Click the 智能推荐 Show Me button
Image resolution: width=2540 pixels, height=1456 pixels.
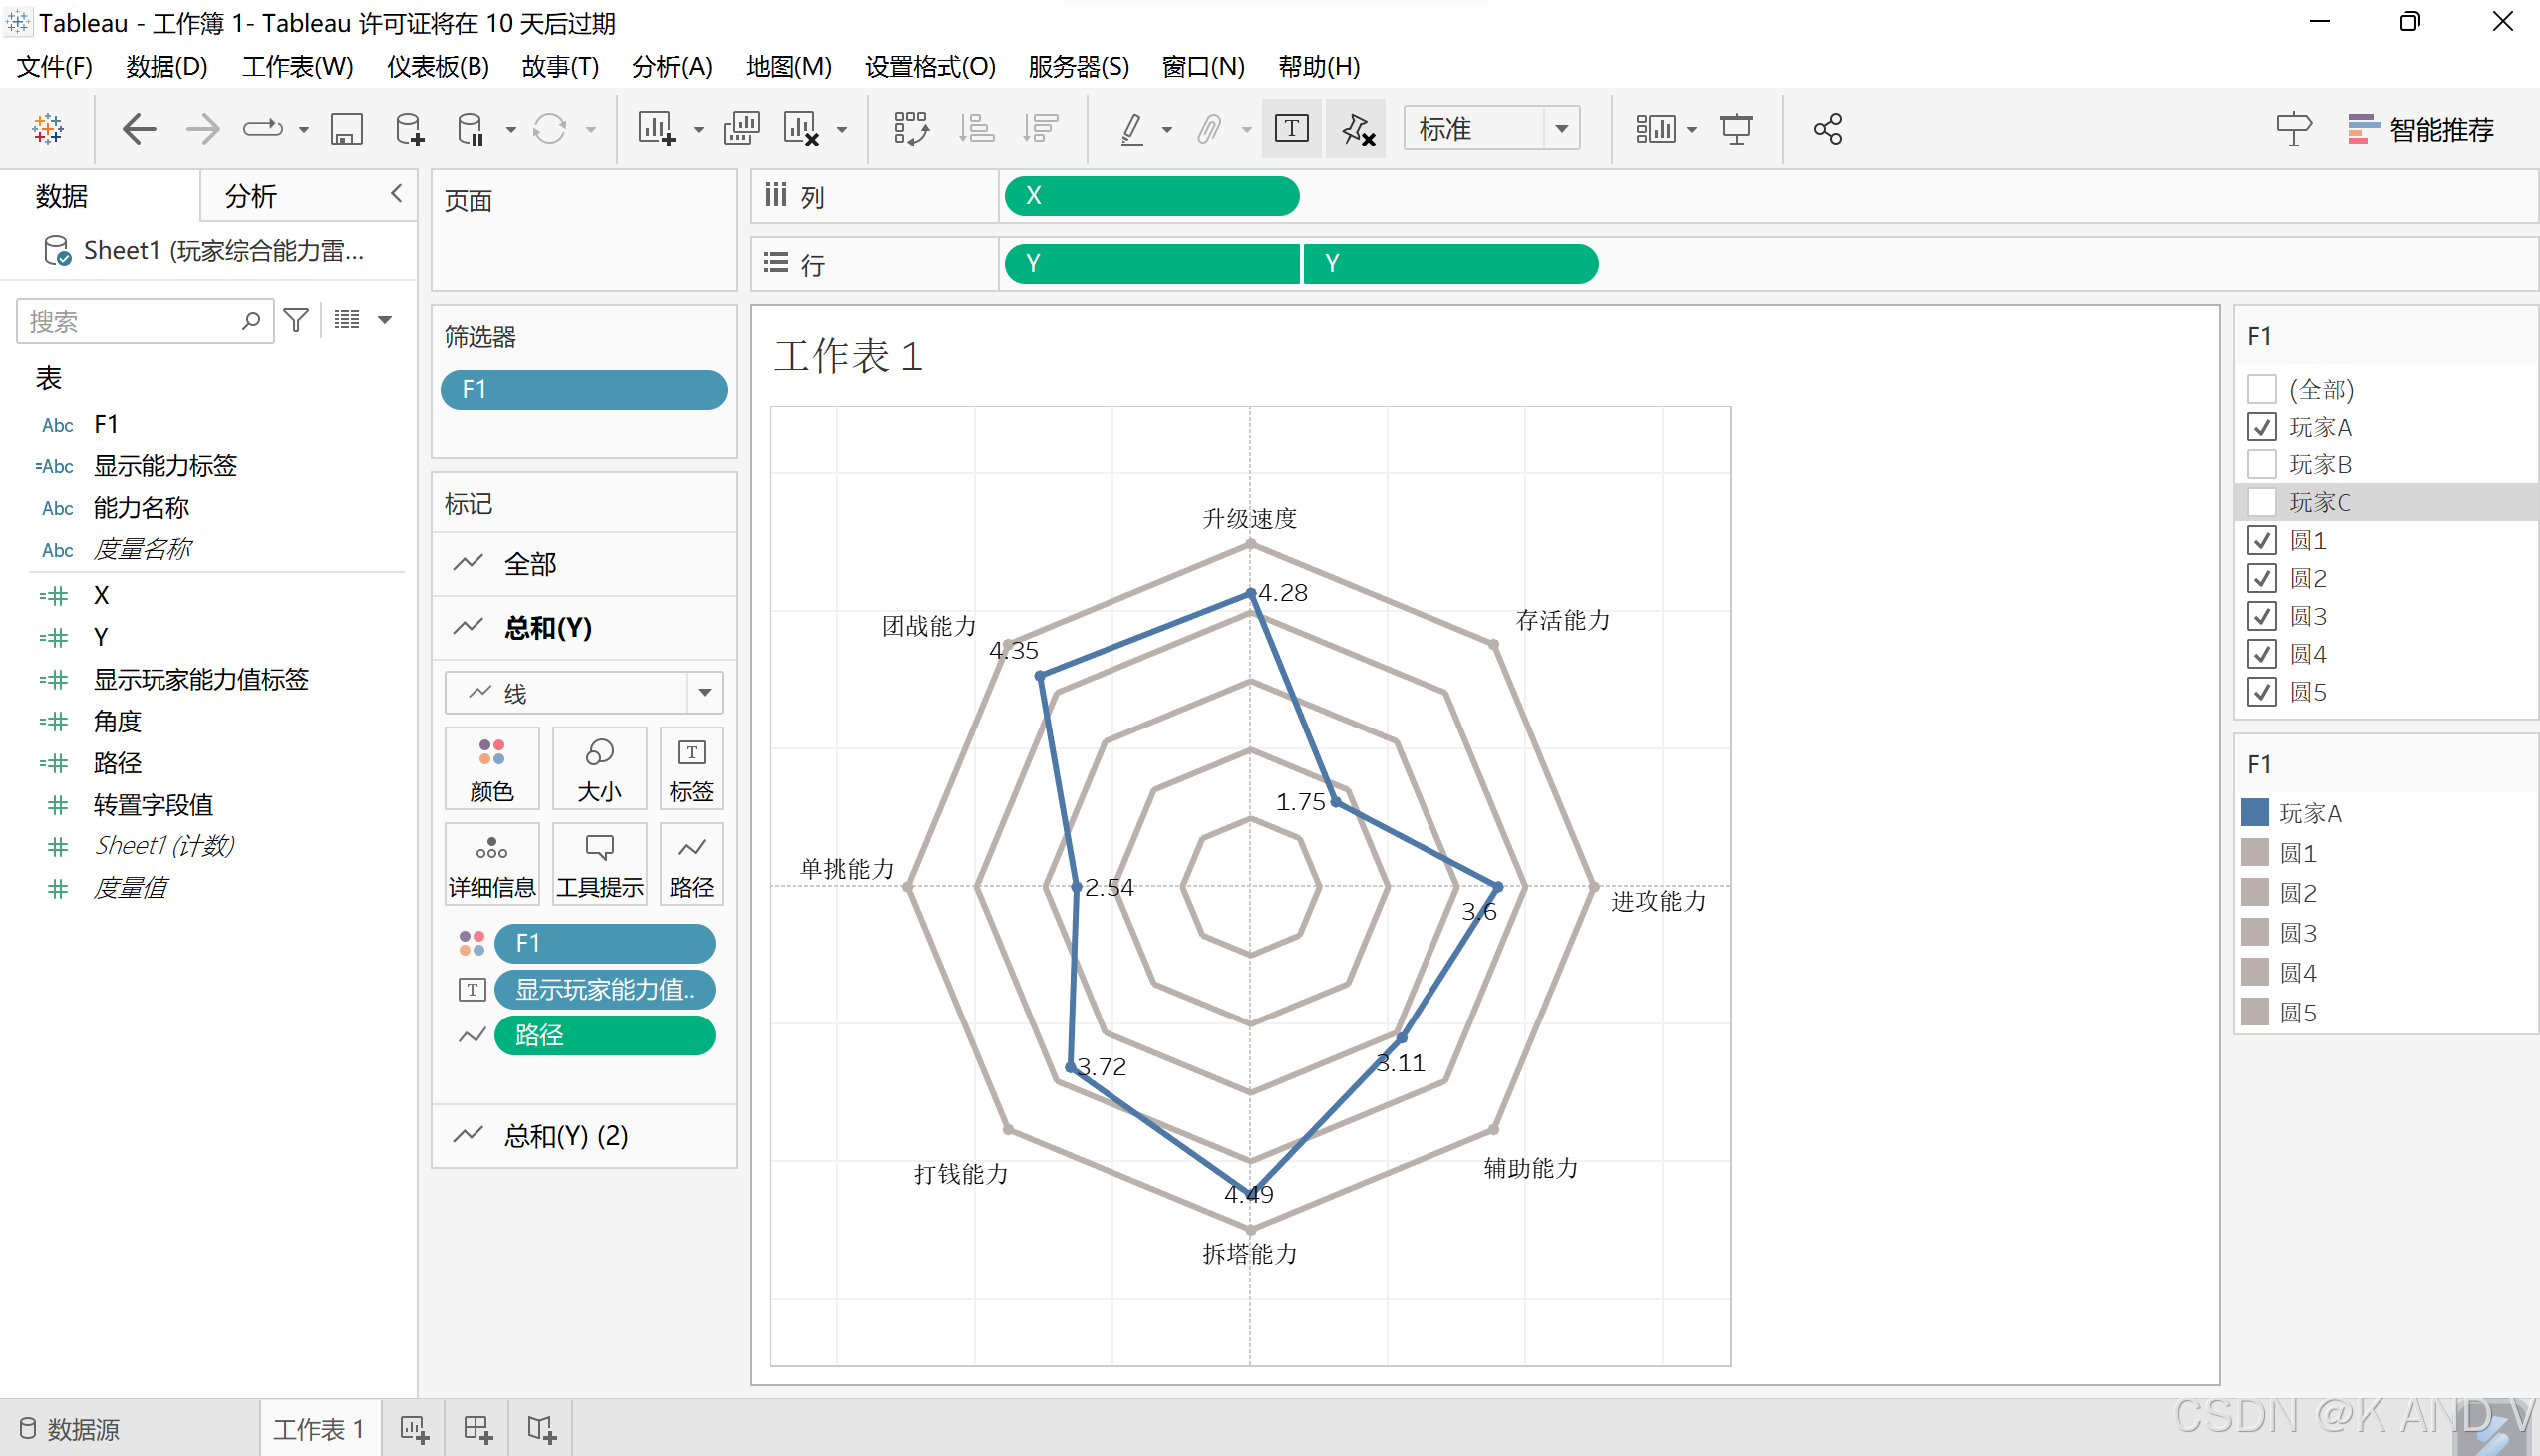click(x=2420, y=129)
